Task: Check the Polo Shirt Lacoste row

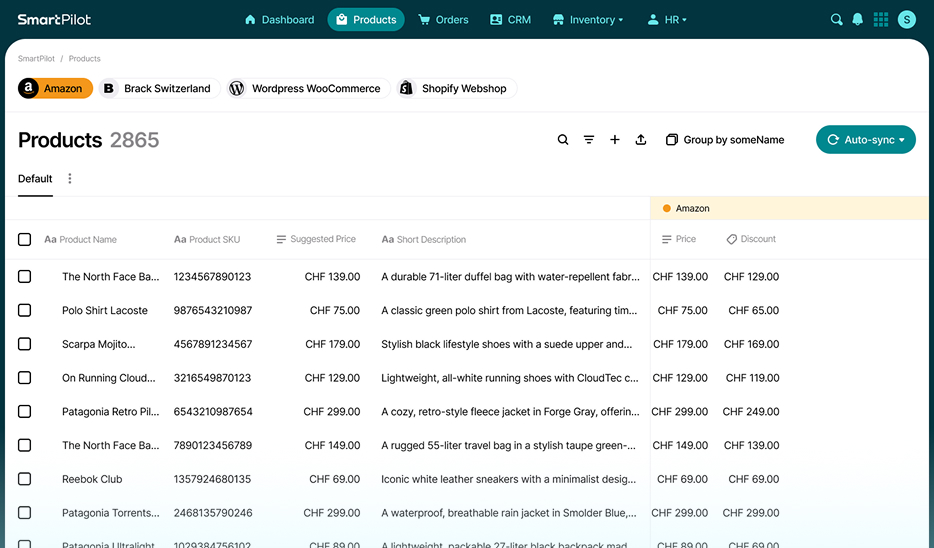Action: [24, 310]
